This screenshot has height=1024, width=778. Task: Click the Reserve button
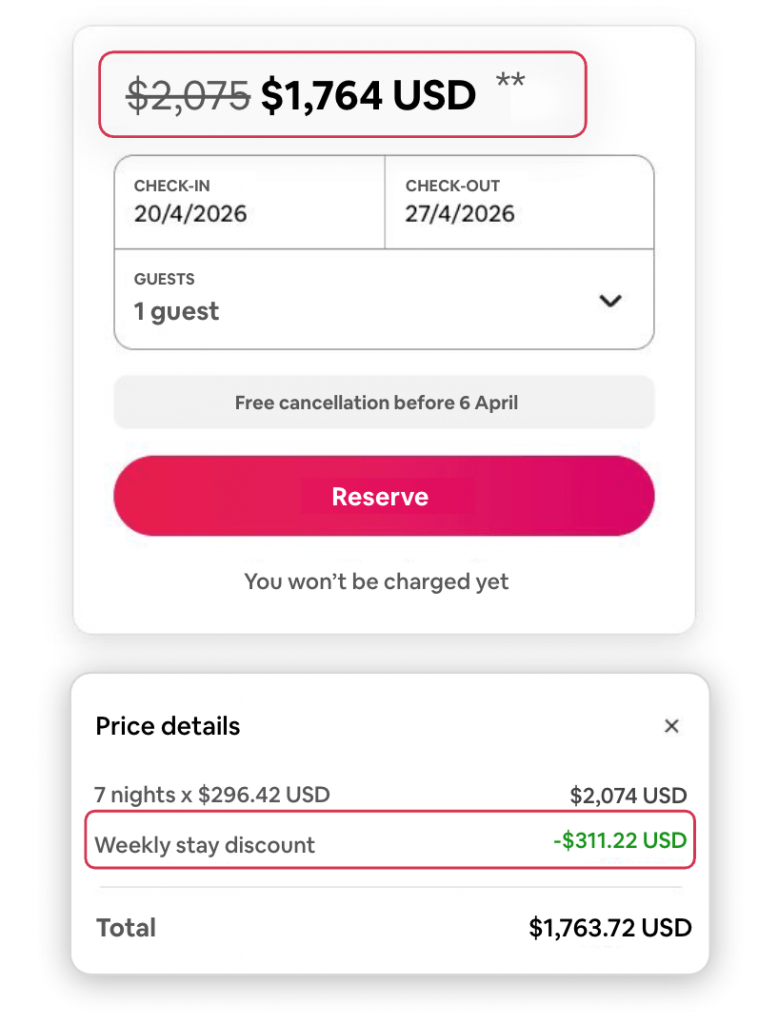[x=384, y=497]
